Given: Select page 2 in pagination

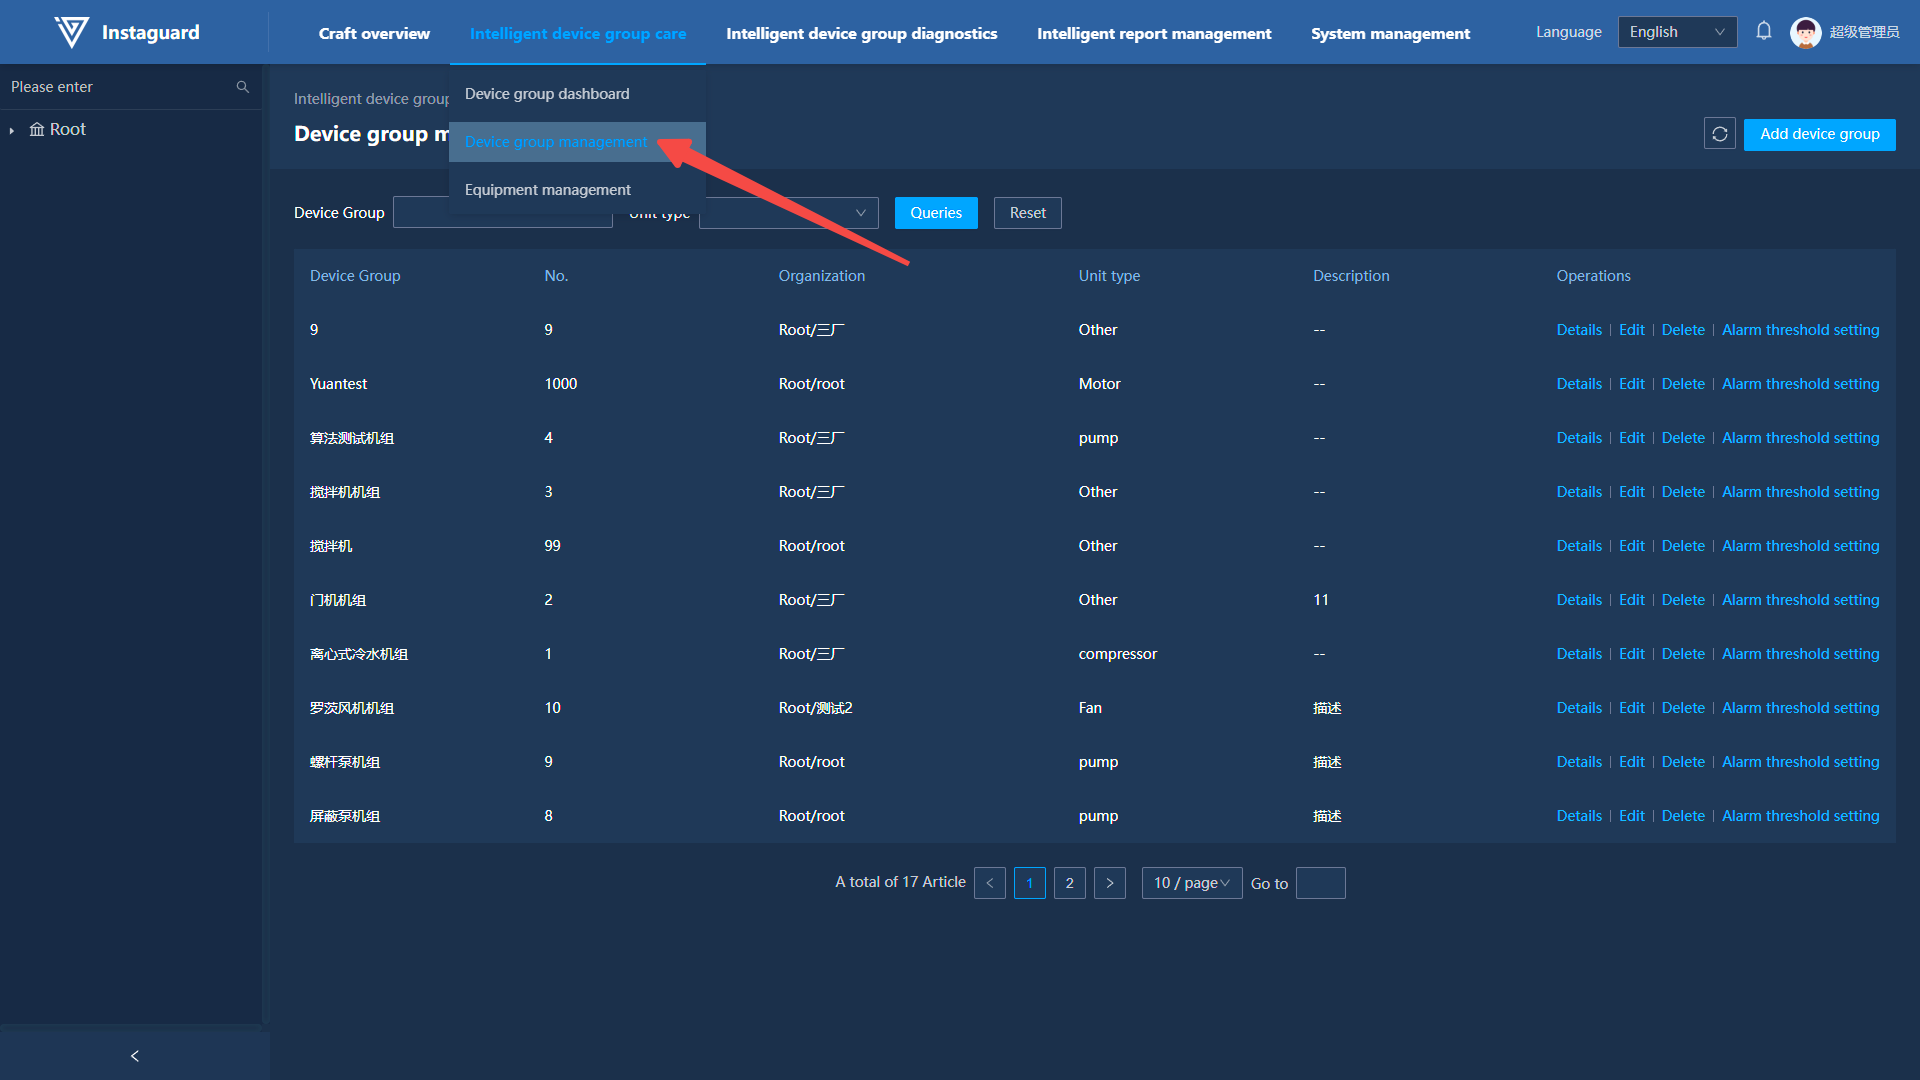Looking at the screenshot, I should [x=1070, y=883].
